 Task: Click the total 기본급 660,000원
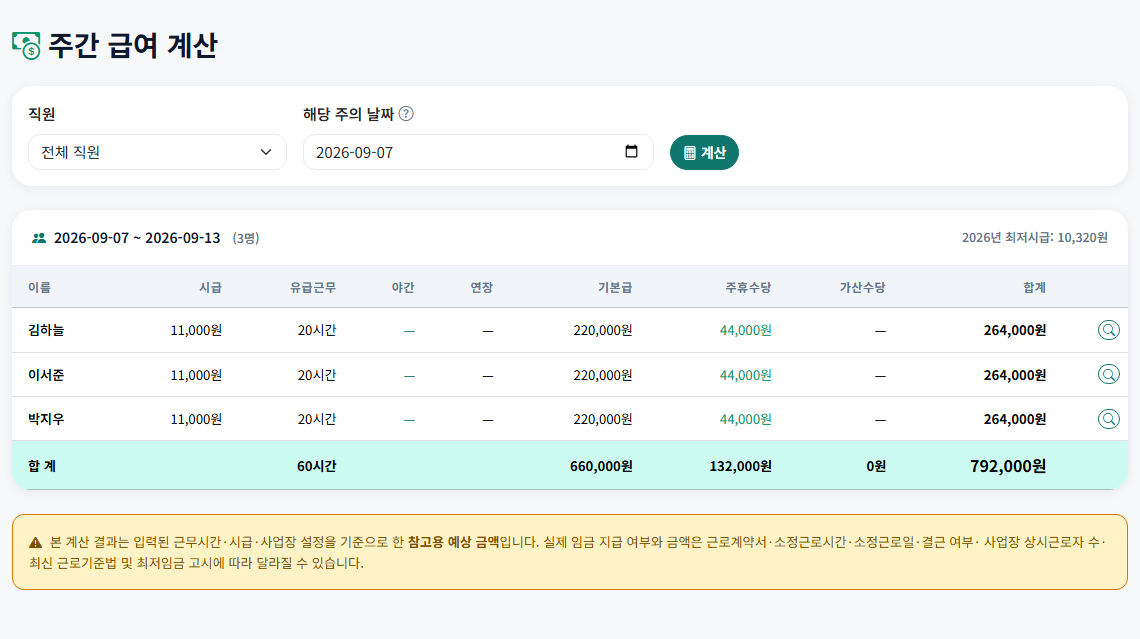tap(601, 466)
